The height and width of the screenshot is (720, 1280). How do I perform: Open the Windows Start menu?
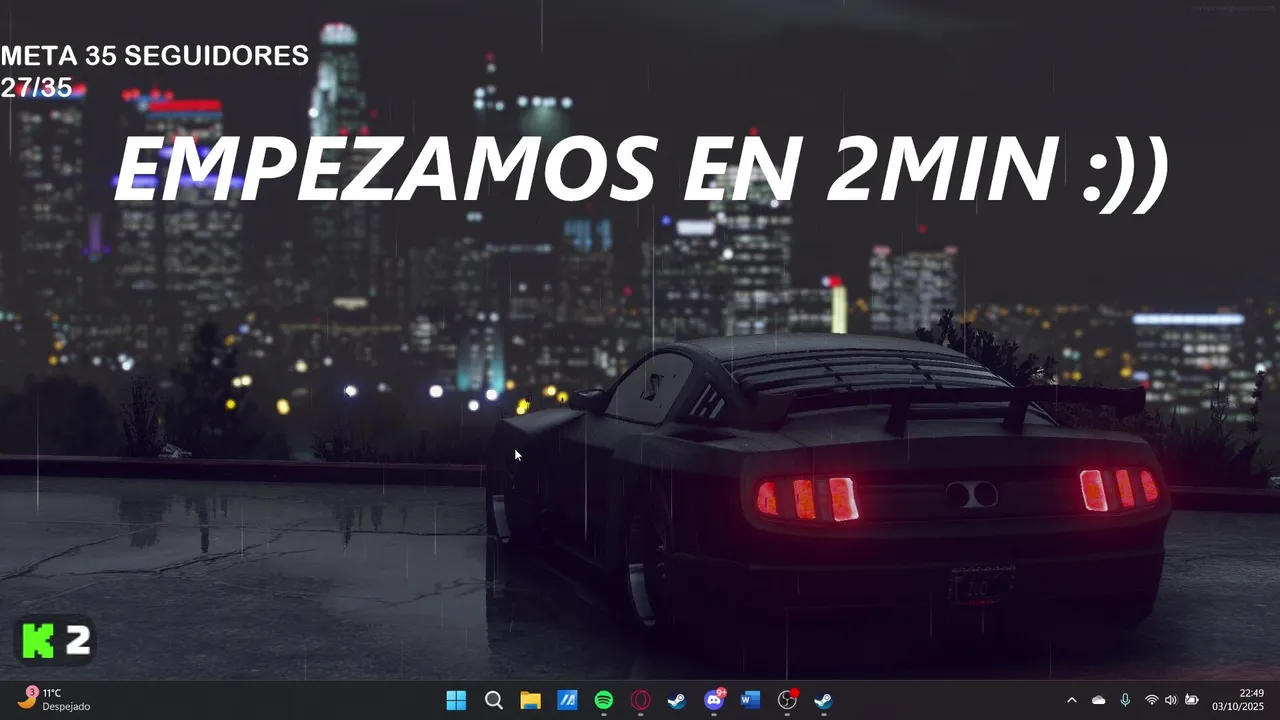click(x=456, y=700)
